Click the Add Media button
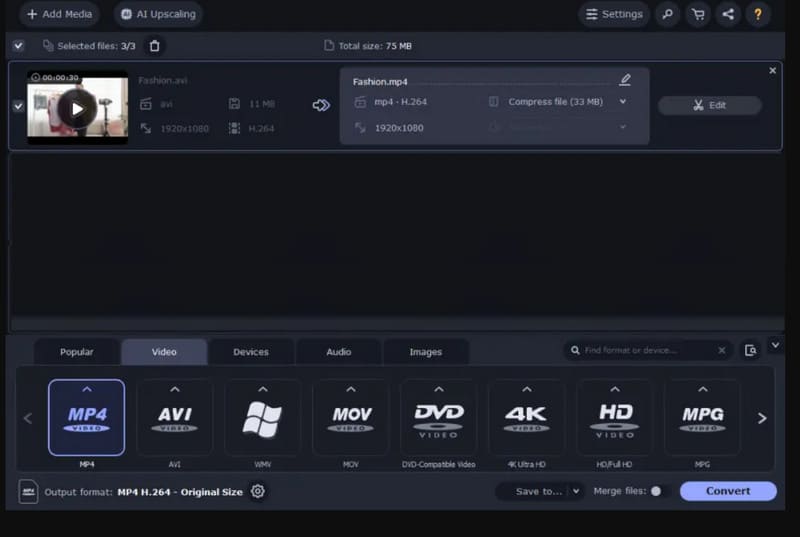 click(x=59, y=14)
